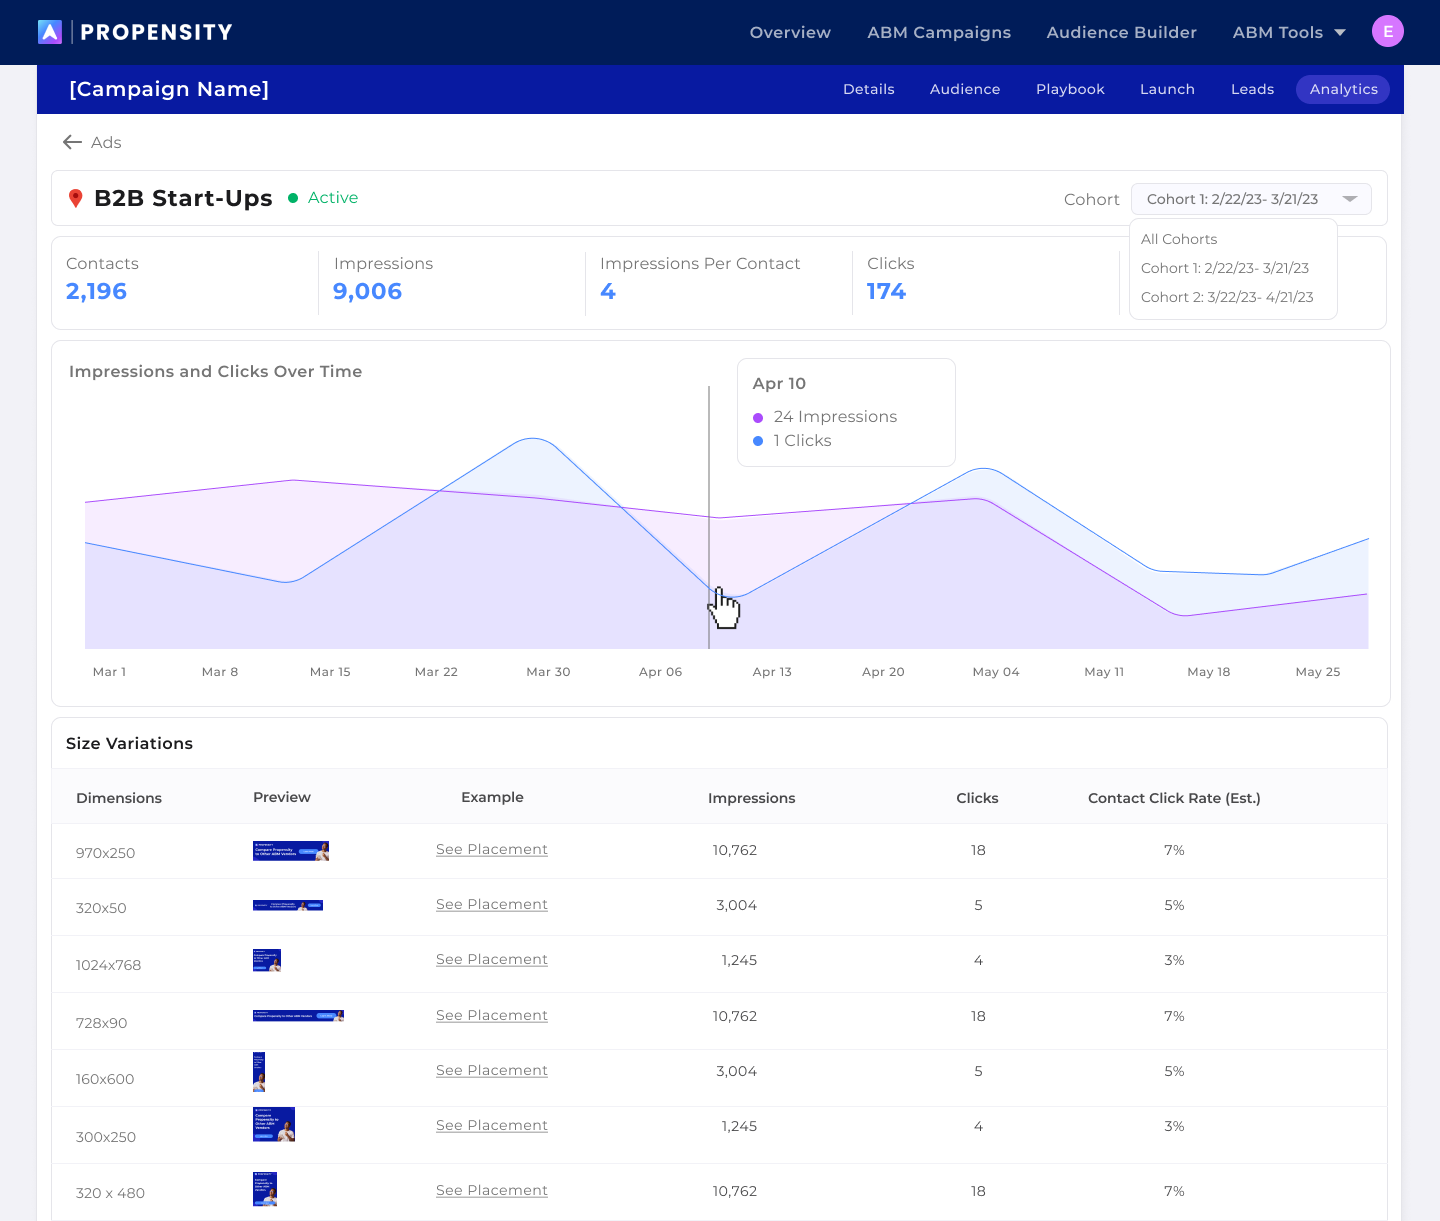The image size is (1440, 1221).
Task: Go to Overview in top navigation
Action: pyautogui.click(x=790, y=32)
